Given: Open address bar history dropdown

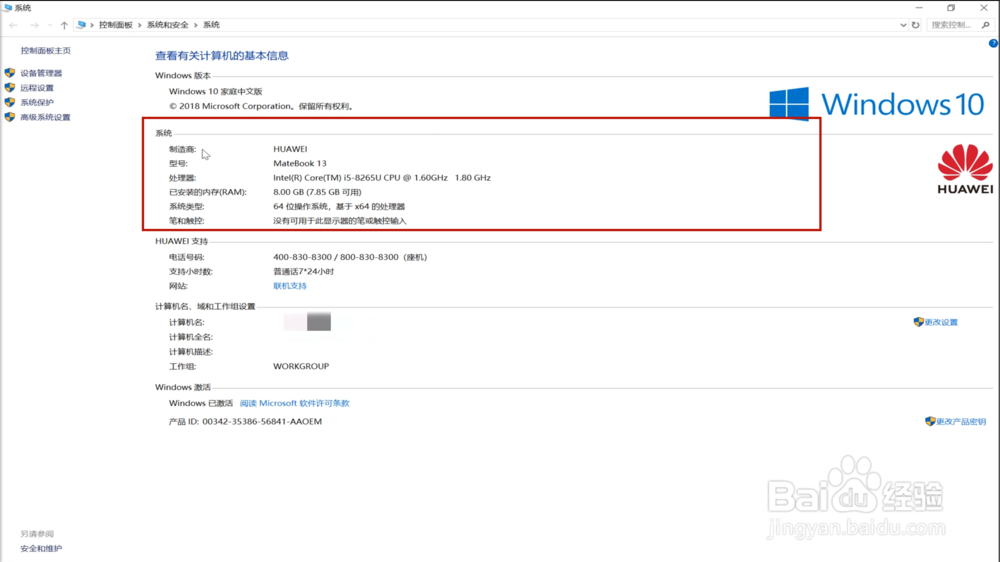Looking at the screenshot, I should coord(903,25).
